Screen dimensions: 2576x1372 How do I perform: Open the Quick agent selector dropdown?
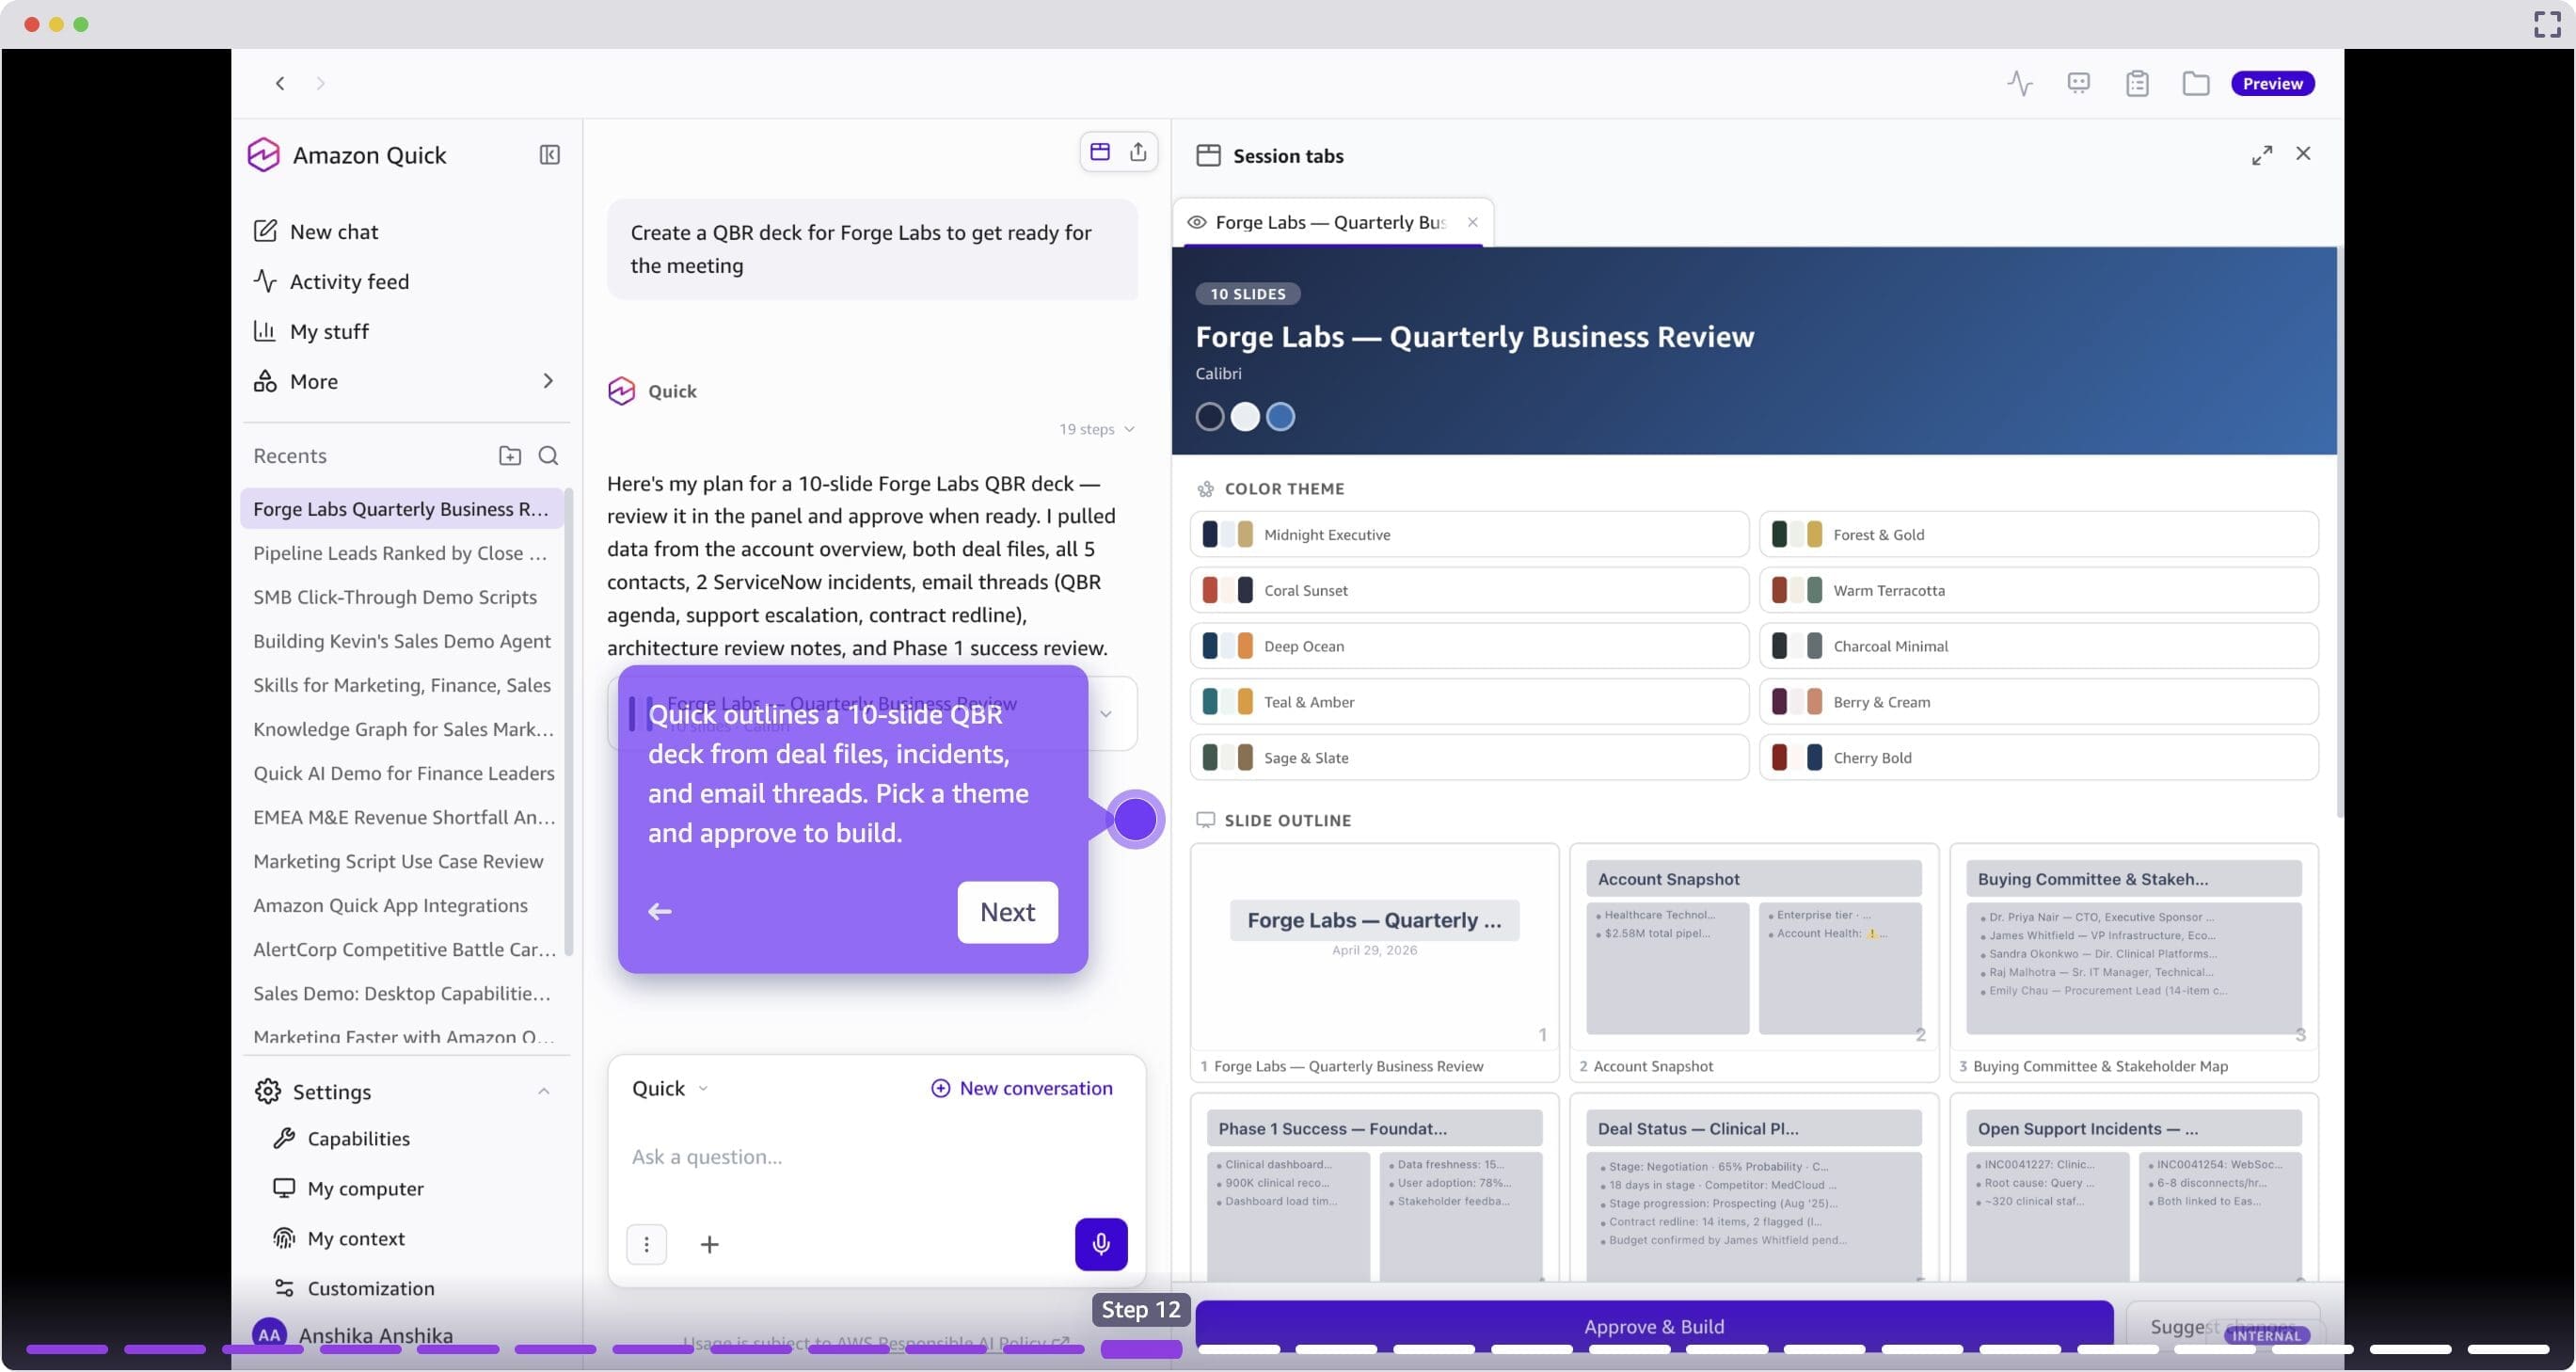pos(669,1087)
